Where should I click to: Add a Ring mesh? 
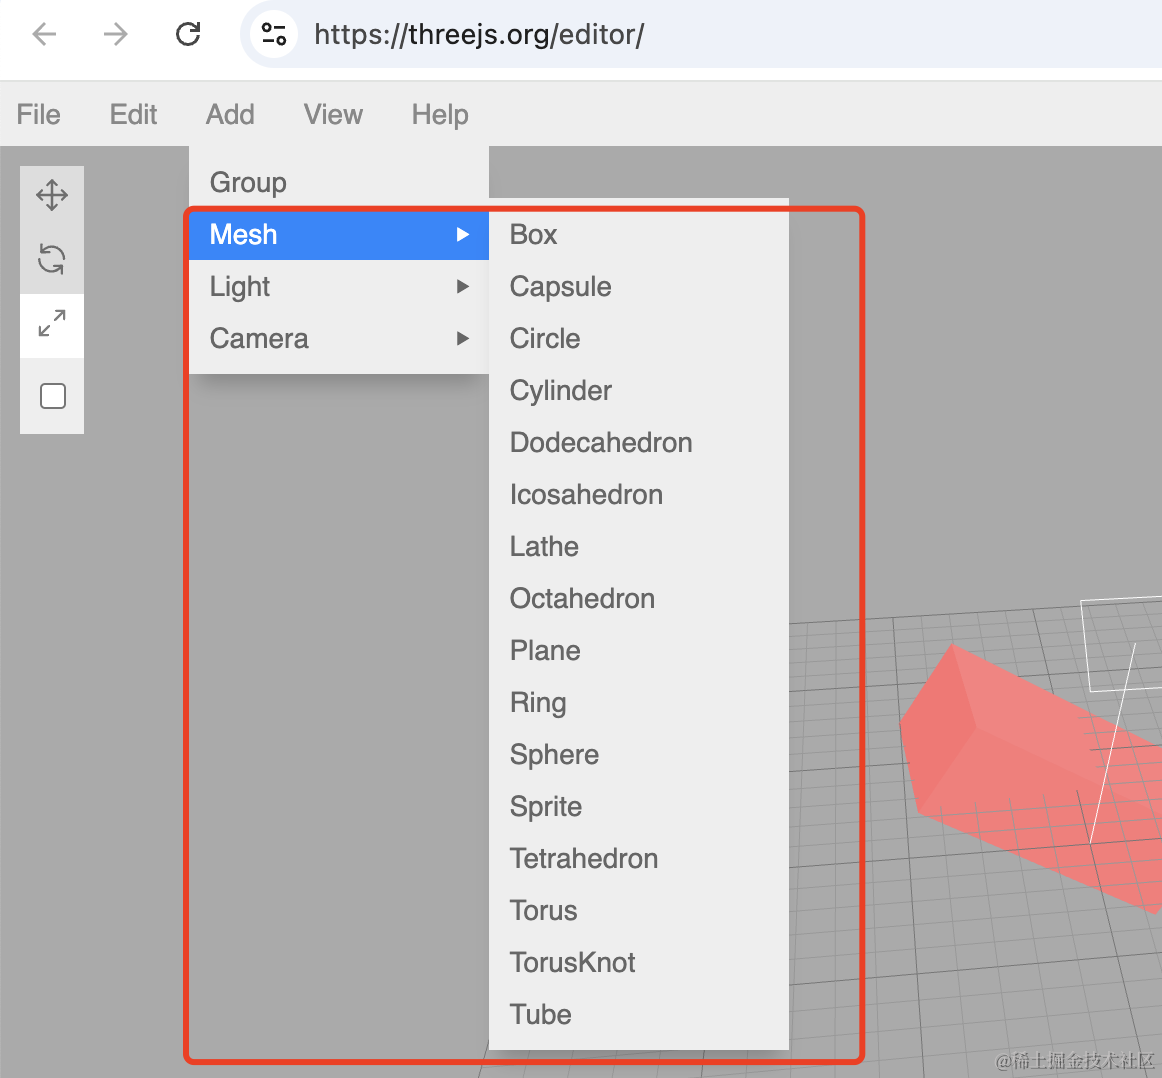(639, 702)
